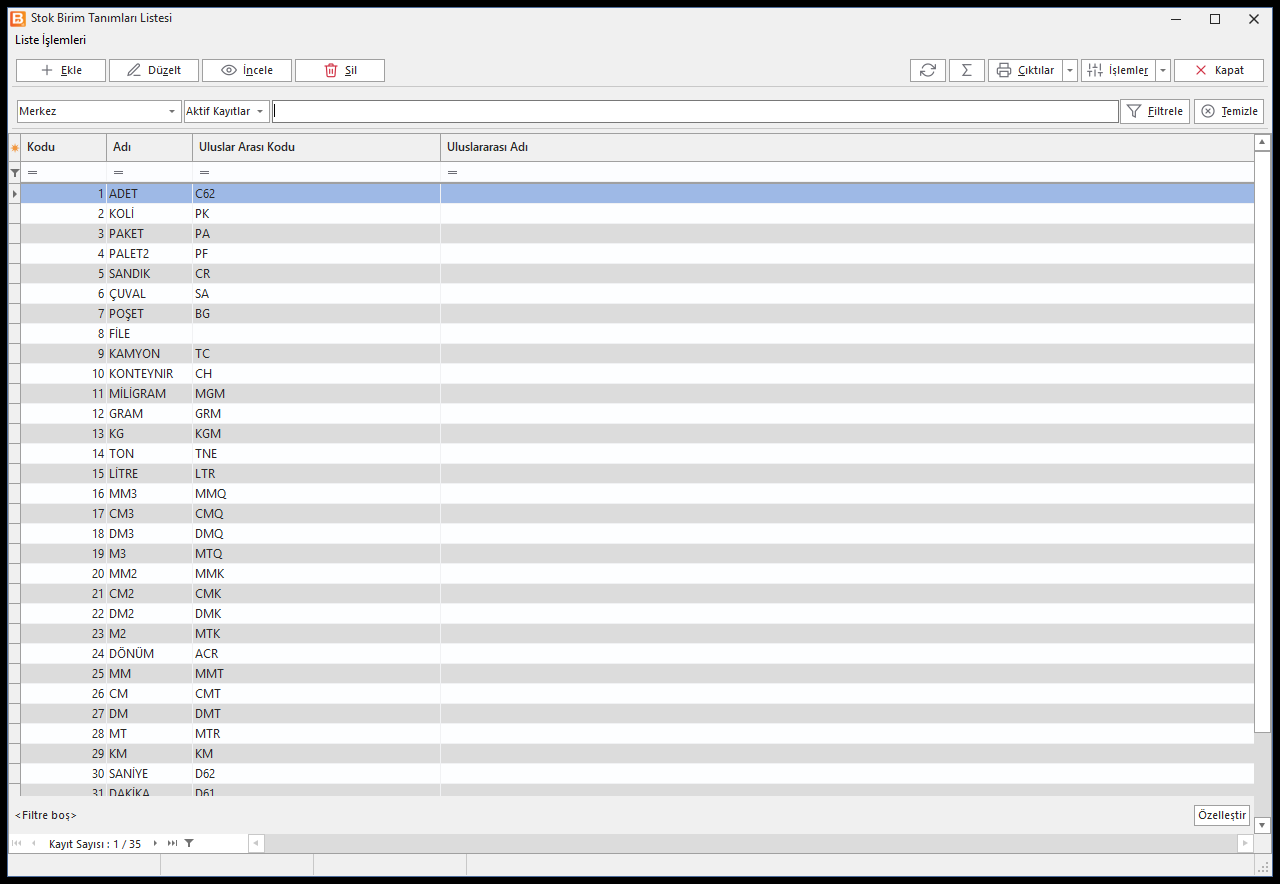The width and height of the screenshot is (1280, 884).
Task: Click the Uluslararası Adı column header
Action: point(847,147)
